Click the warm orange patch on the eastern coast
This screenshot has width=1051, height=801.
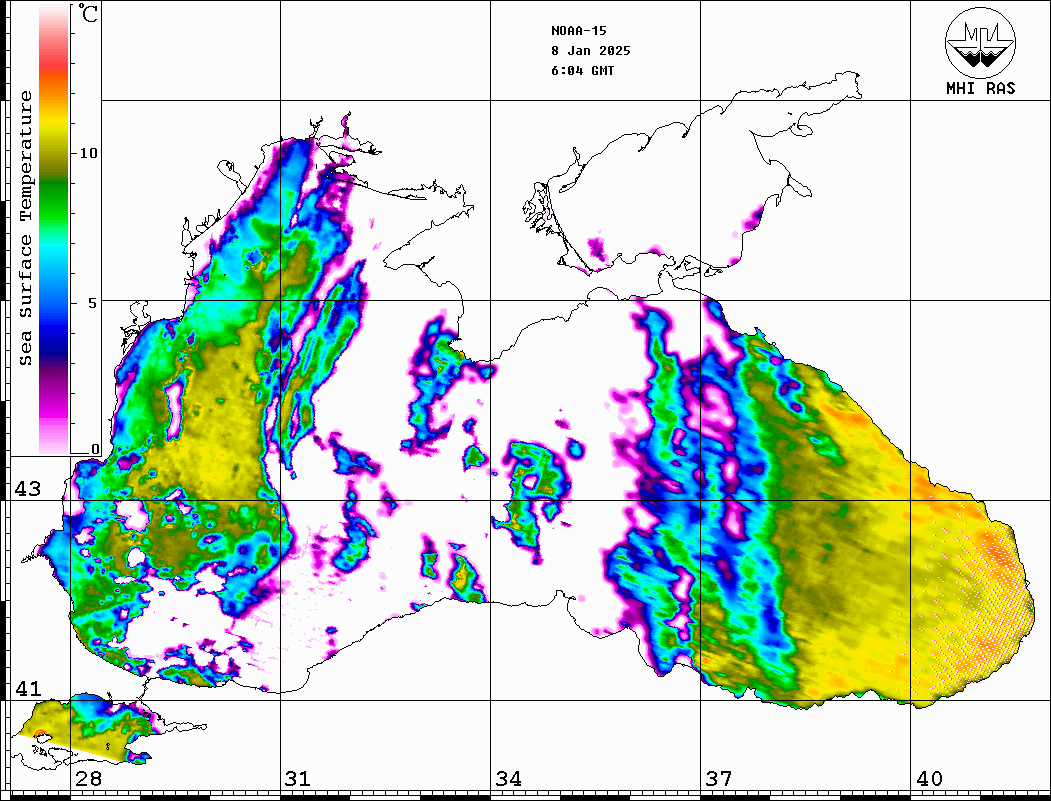995,550
